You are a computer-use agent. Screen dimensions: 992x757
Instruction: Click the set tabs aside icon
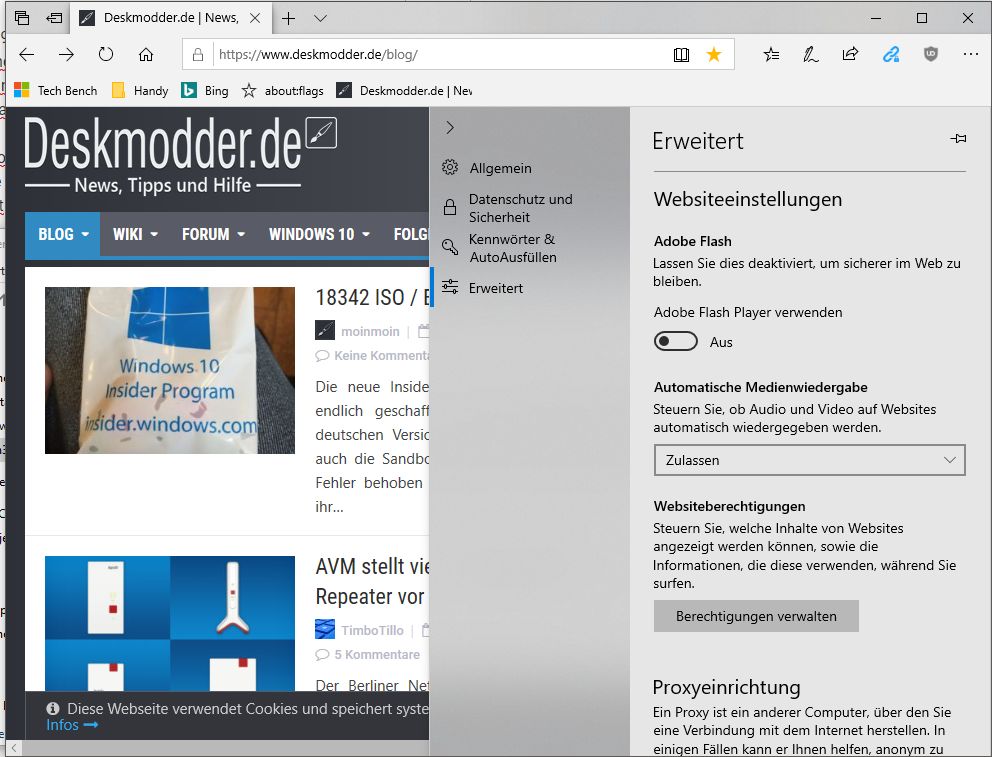[x=54, y=18]
